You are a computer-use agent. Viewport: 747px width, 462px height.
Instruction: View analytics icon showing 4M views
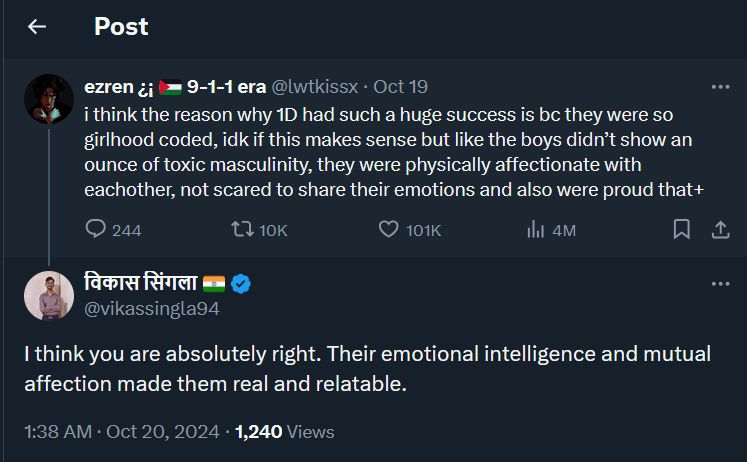tap(535, 229)
